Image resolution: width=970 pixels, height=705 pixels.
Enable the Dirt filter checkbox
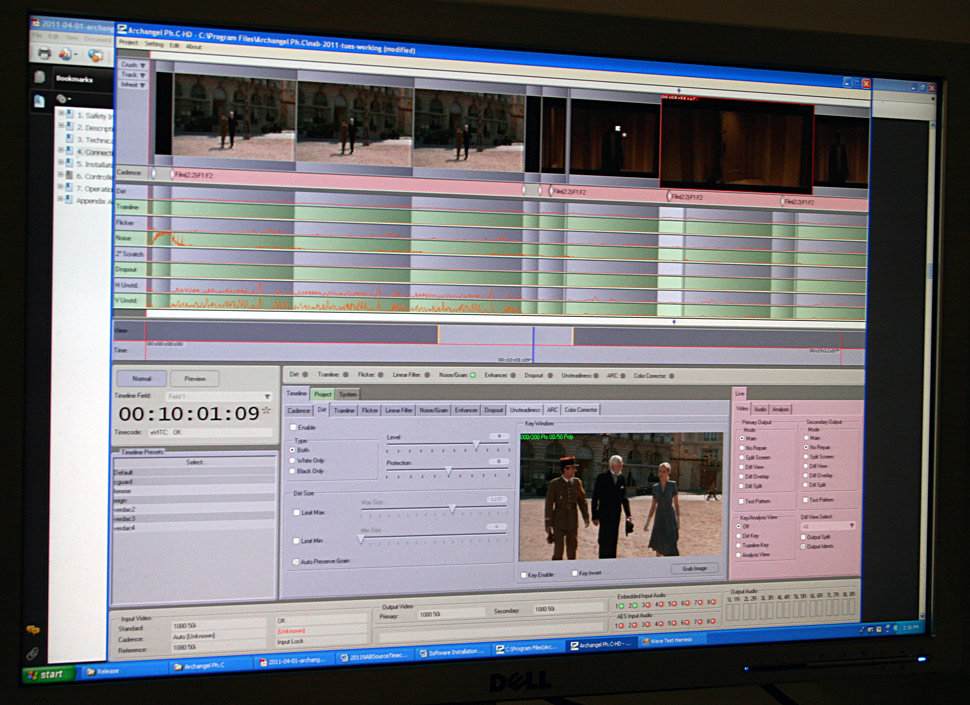coord(293,427)
